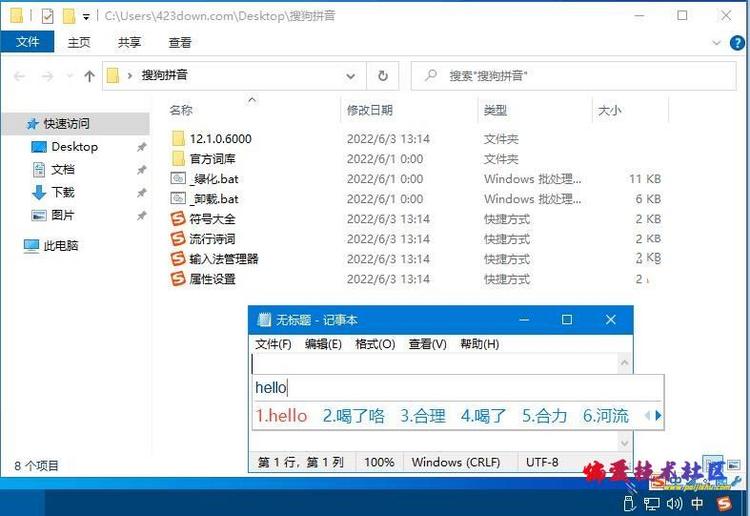The width and height of the screenshot is (750, 516).
Task: Open Notepad 文件(F) menu
Action: pyautogui.click(x=273, y=344)
